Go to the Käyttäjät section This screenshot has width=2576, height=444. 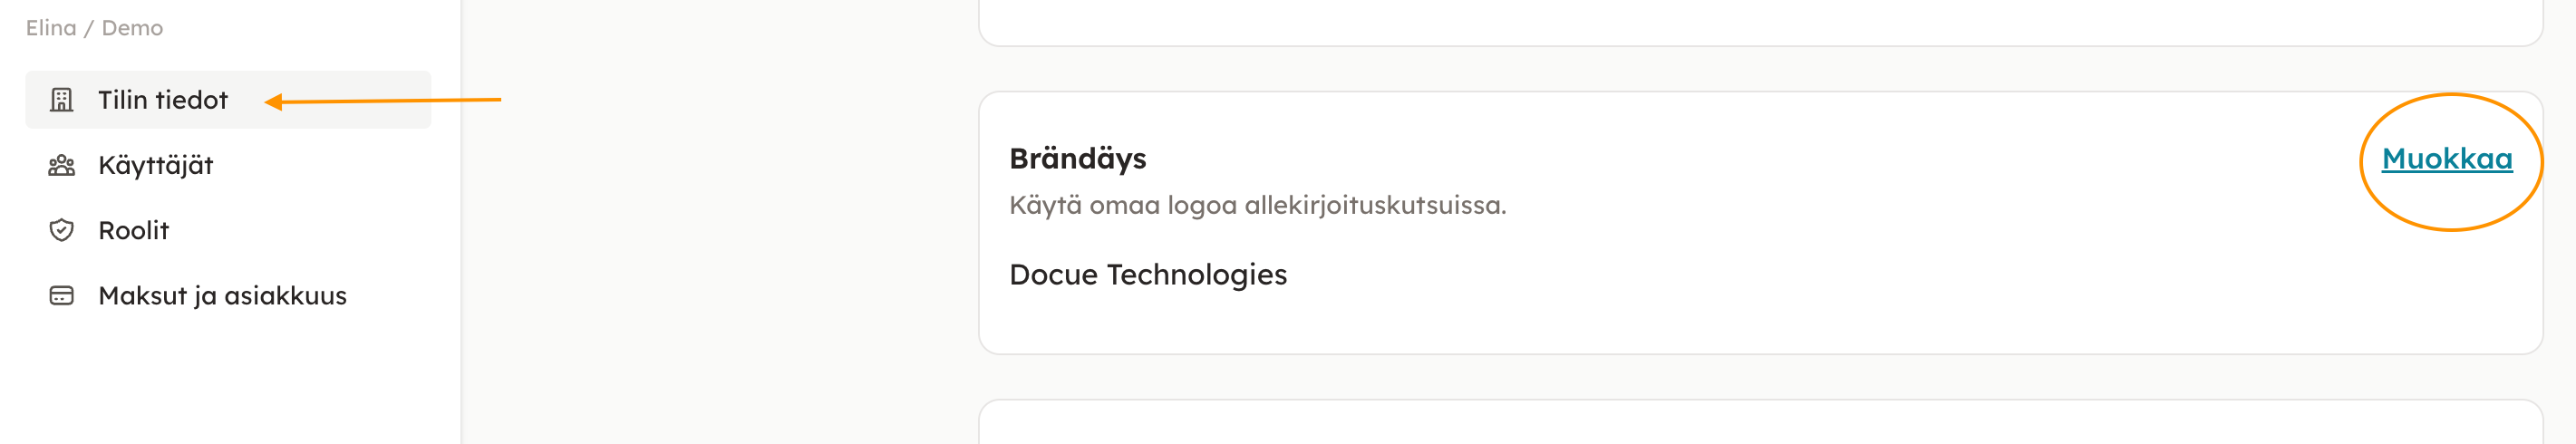point(156,165)
